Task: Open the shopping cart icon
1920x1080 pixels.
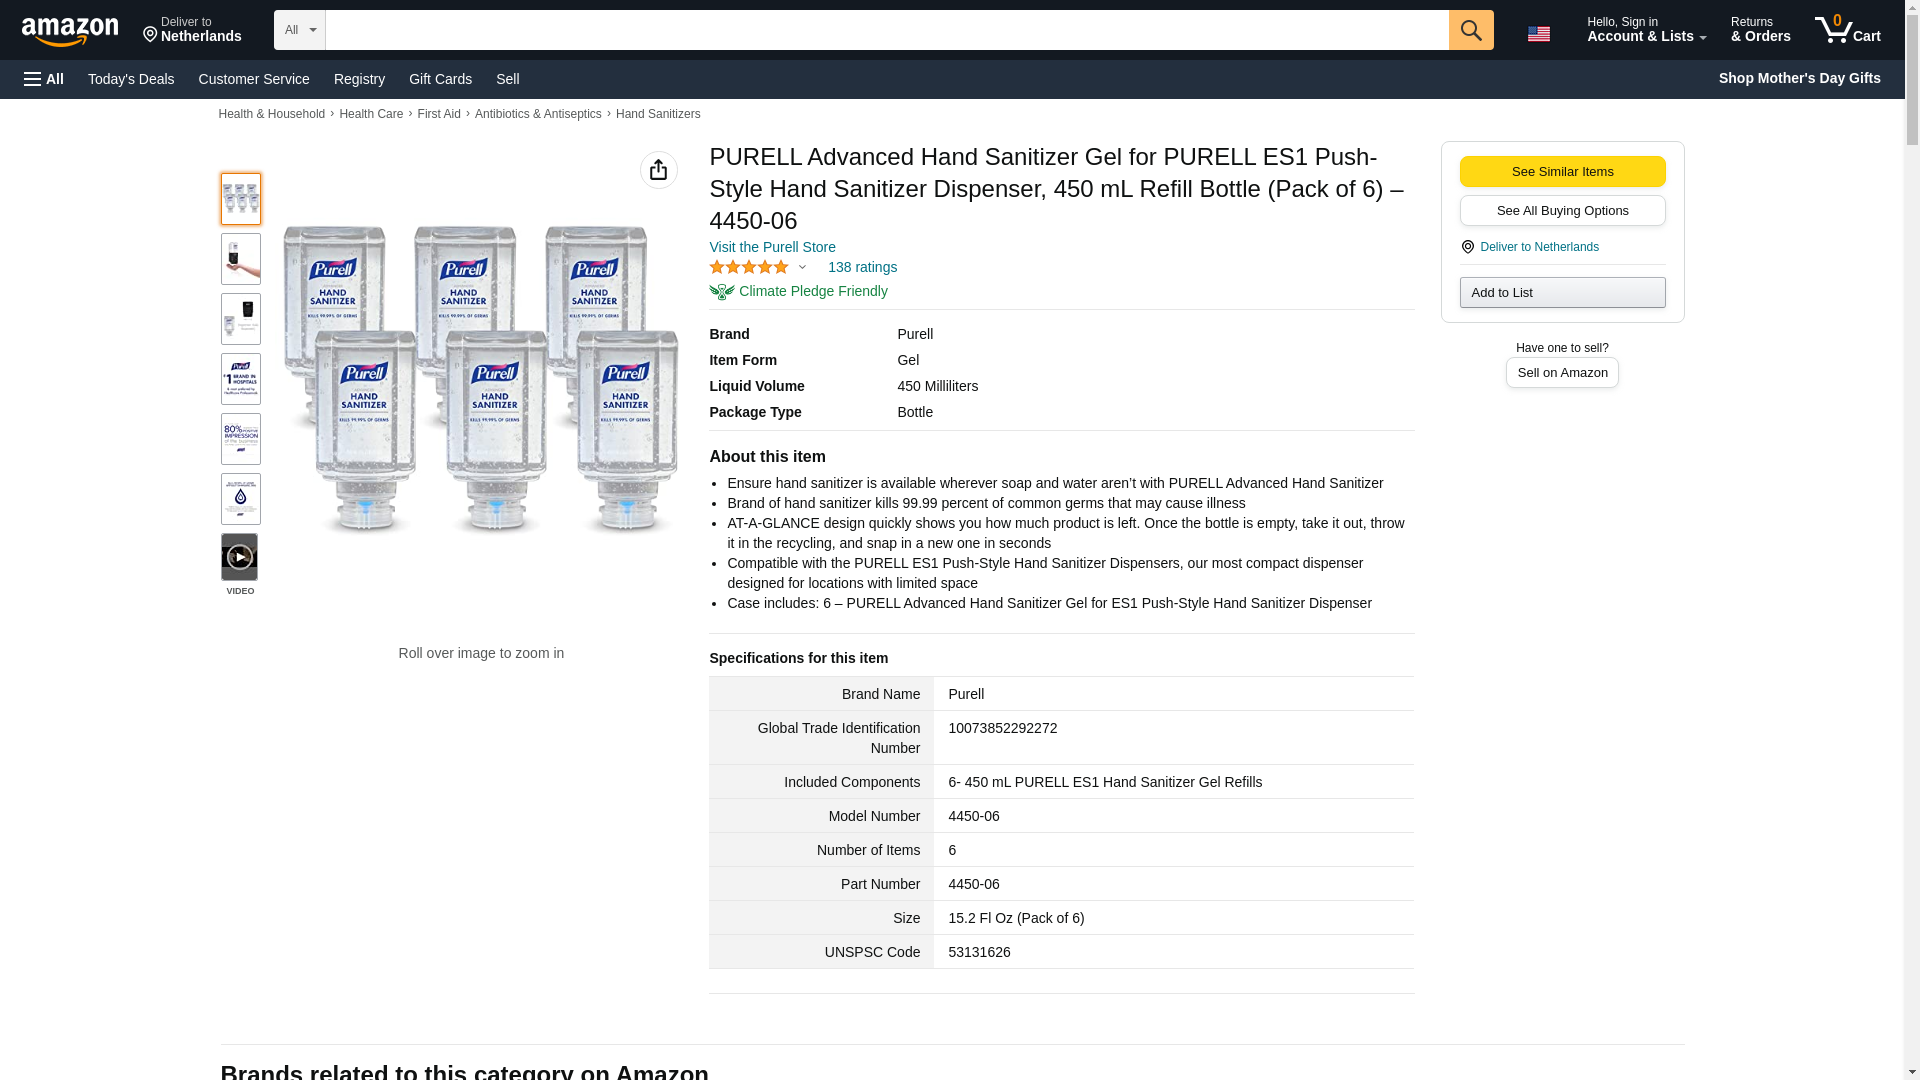Action: [x=1847, y=30]
